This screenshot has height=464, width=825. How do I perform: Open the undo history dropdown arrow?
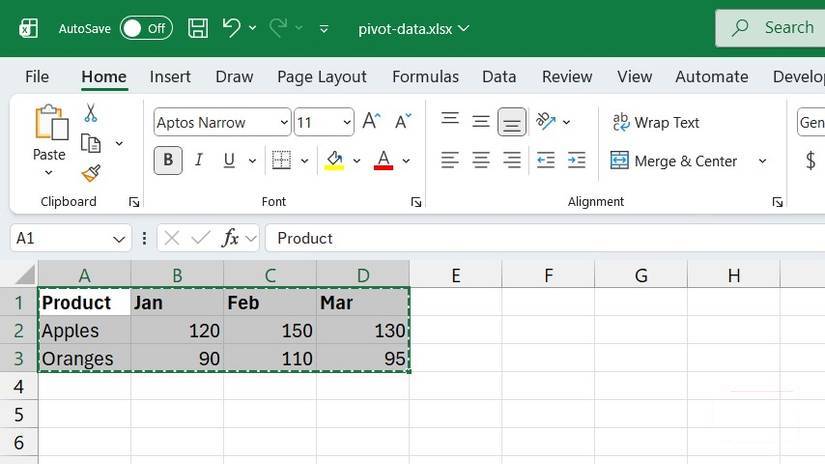[253, 28]
